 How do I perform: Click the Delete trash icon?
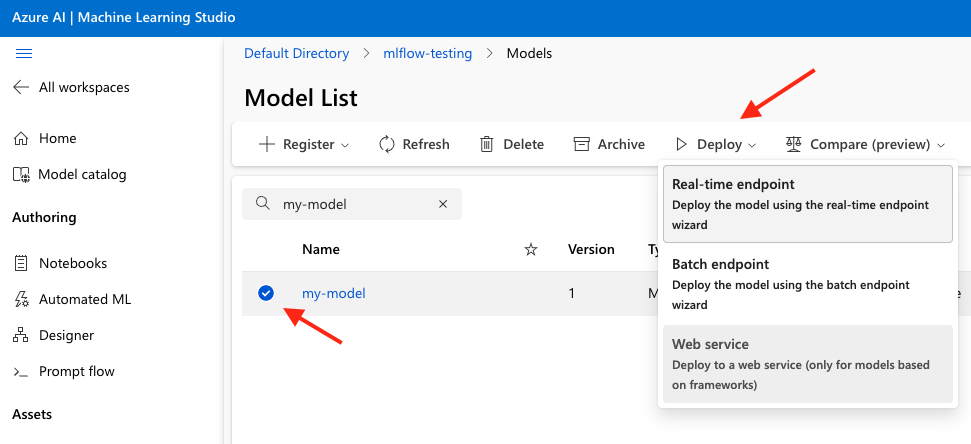487,144
